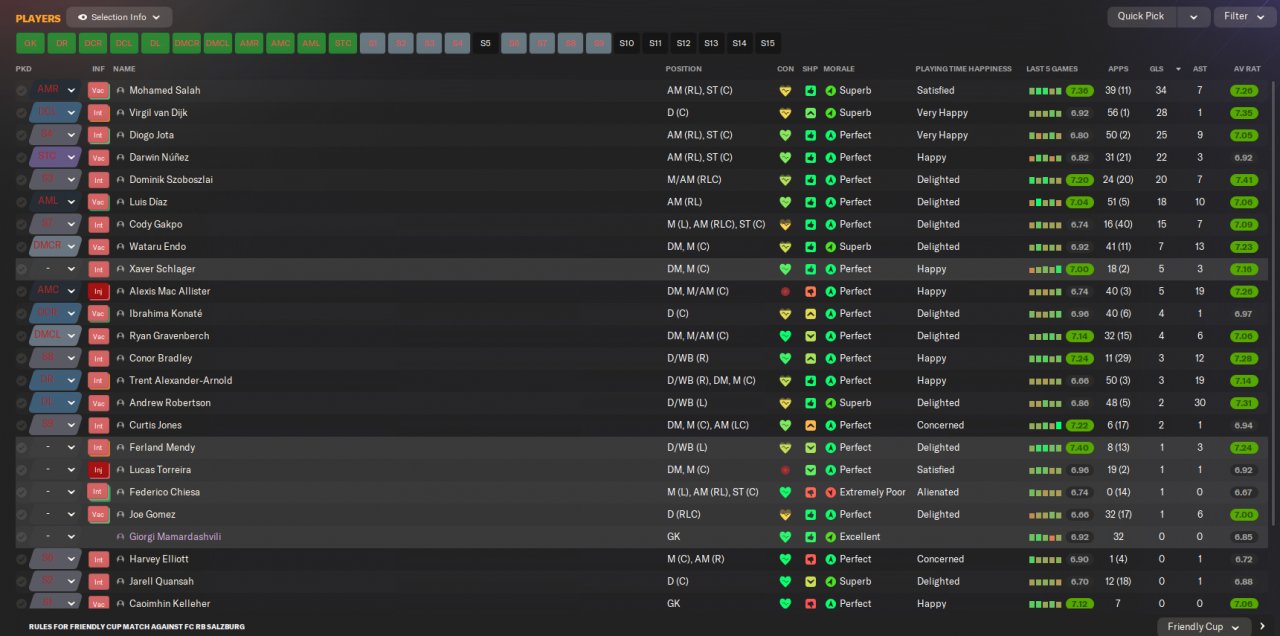Toggle the pick checkmark for Giorgi Mamardashvili
1280x636 pixels.
(21, 537)
